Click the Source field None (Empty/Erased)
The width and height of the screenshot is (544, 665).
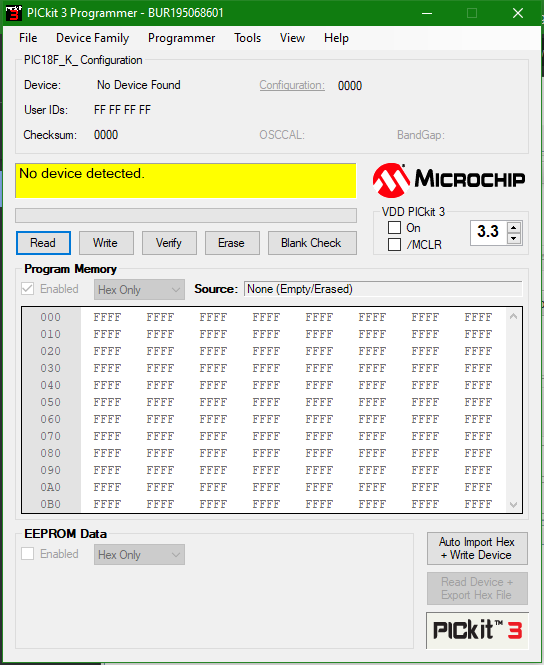(383, 289)
